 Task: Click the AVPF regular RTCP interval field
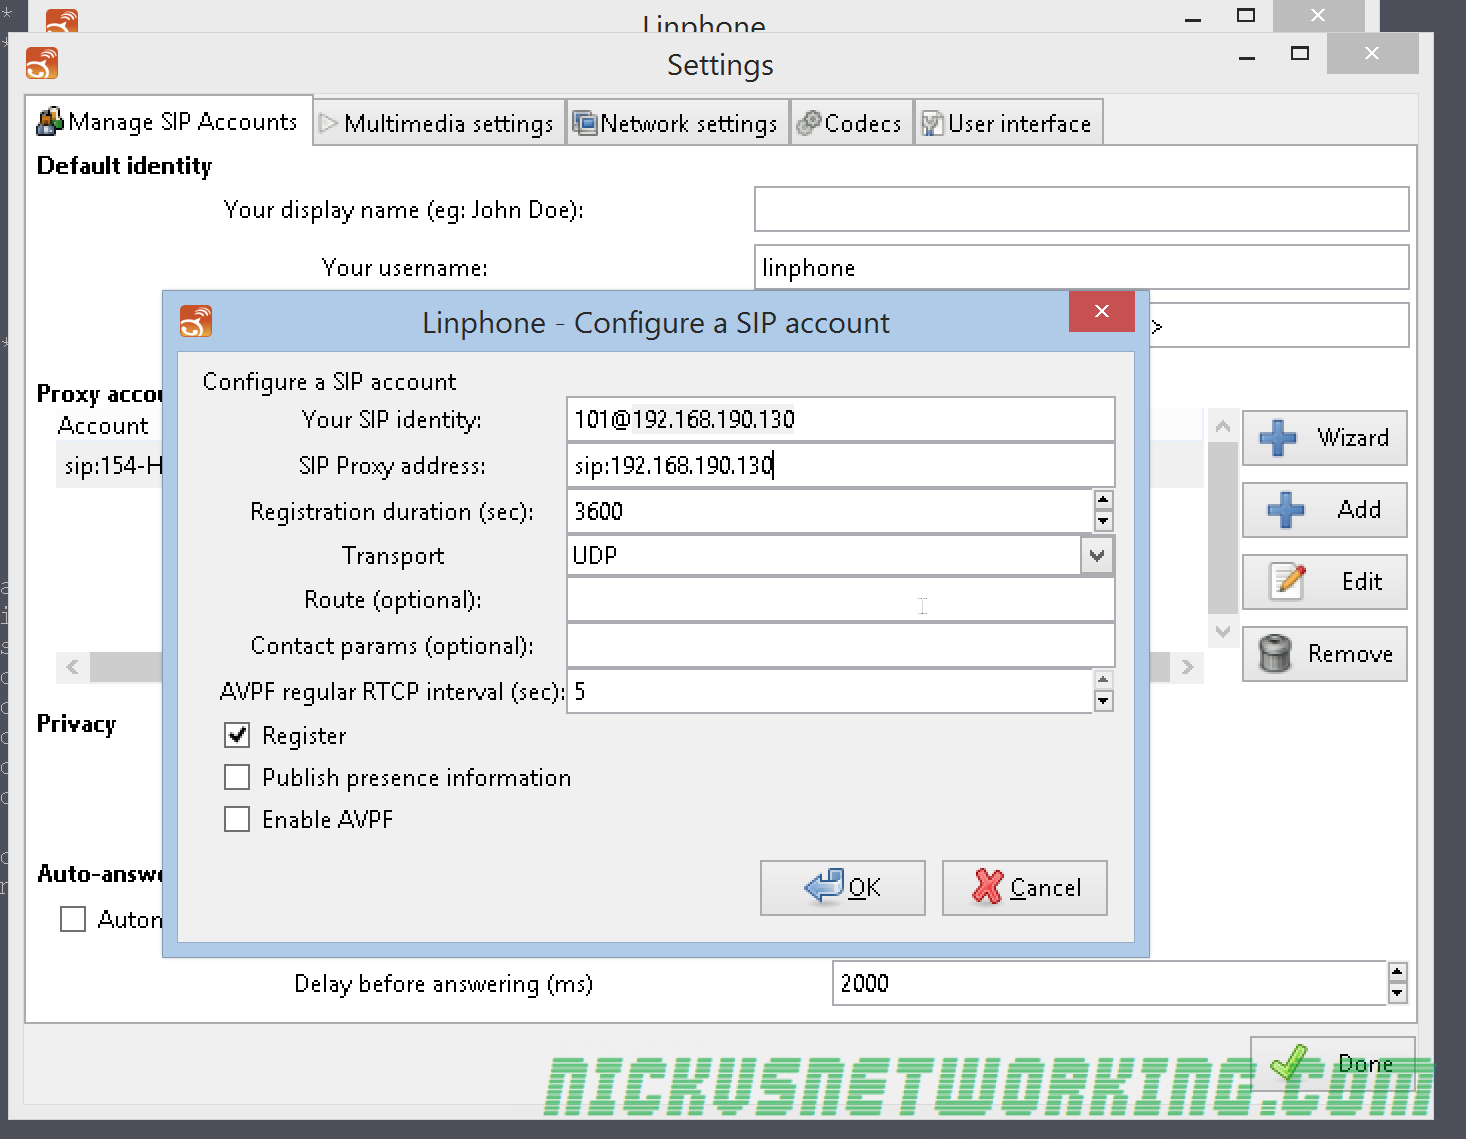pos(829,691)
